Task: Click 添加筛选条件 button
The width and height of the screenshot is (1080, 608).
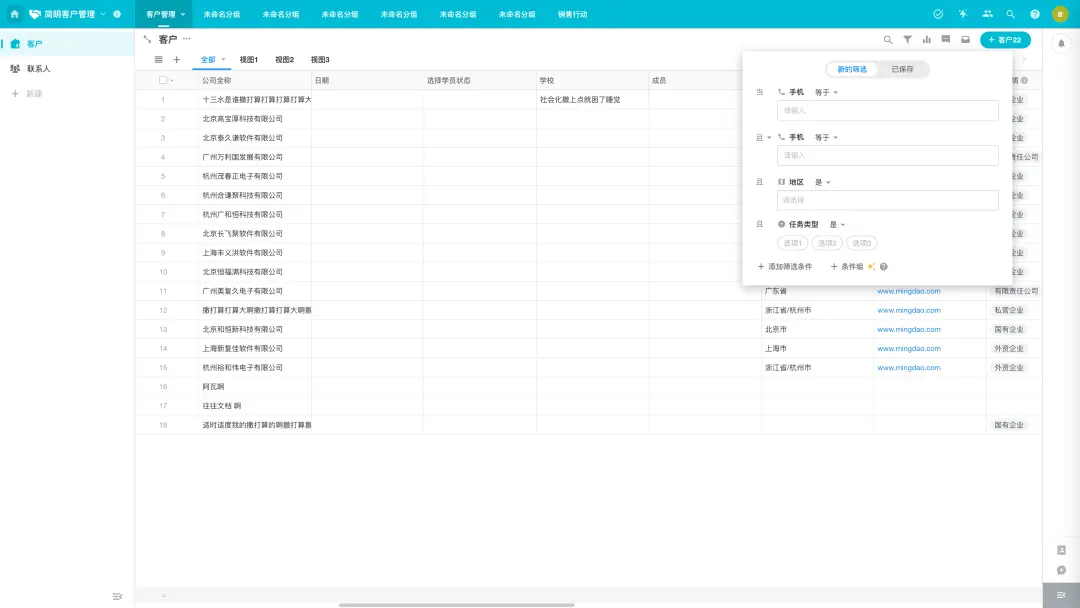Action: point(785,267)
